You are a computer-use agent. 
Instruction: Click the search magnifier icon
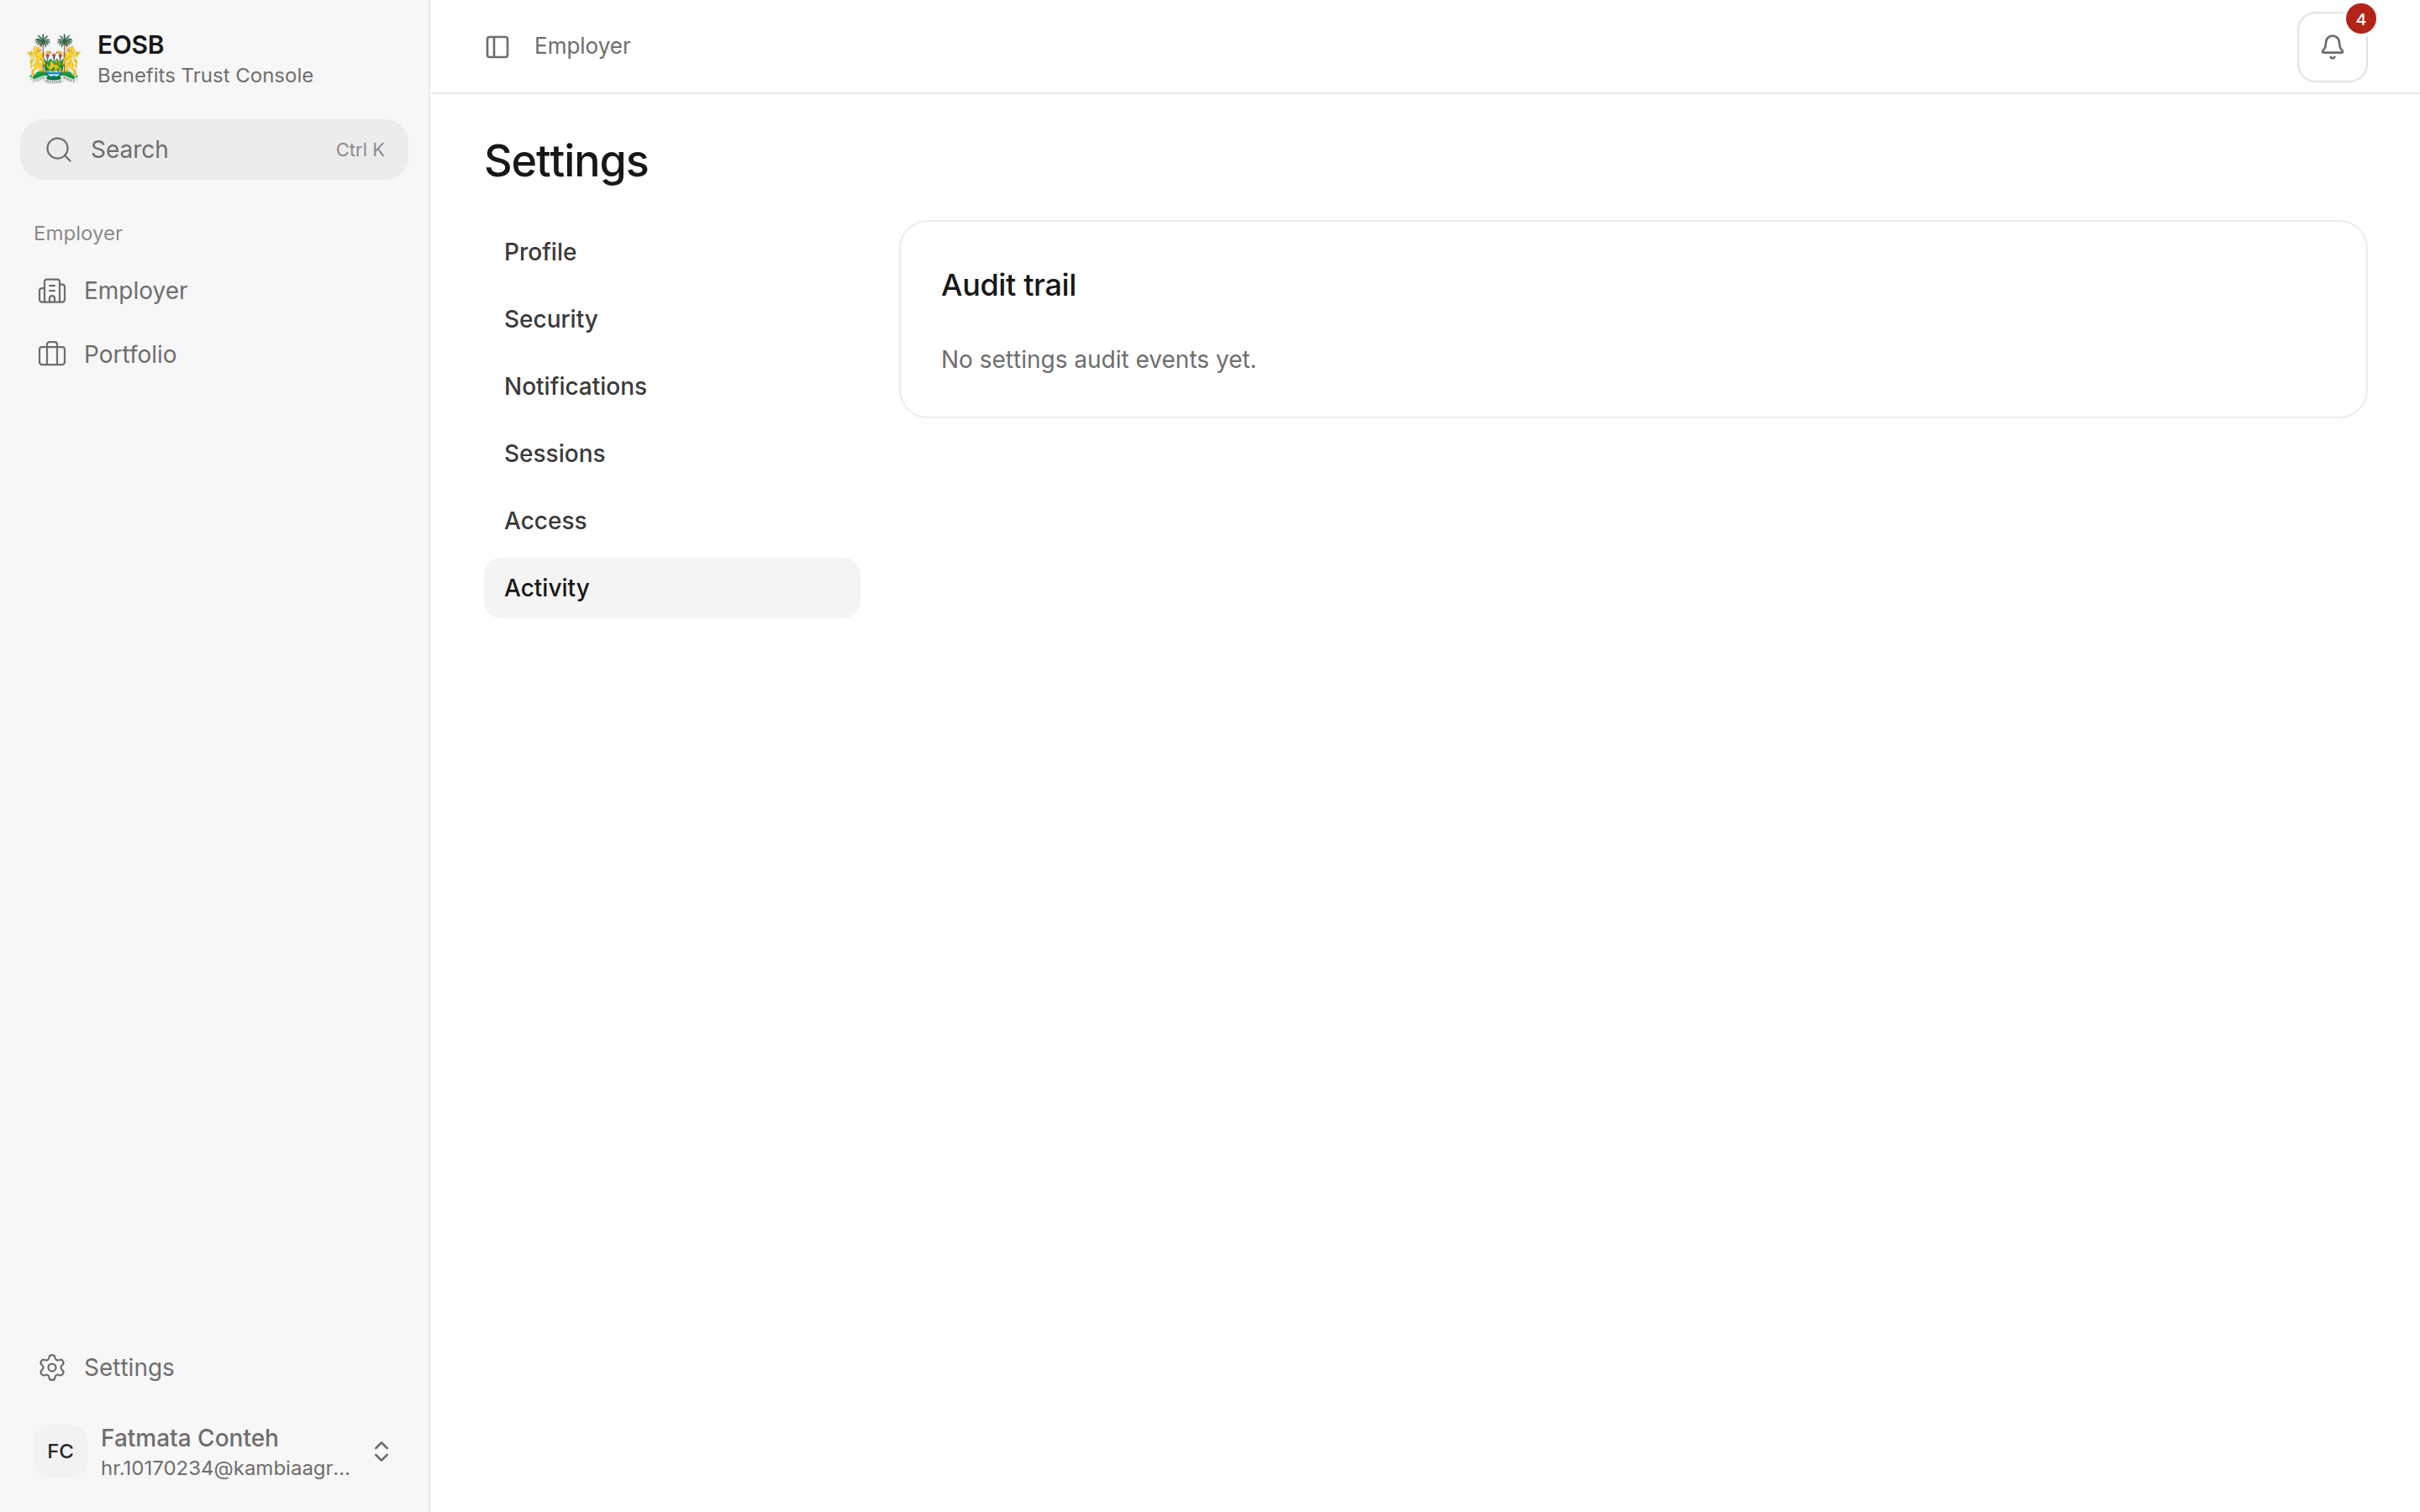point(59,150)
